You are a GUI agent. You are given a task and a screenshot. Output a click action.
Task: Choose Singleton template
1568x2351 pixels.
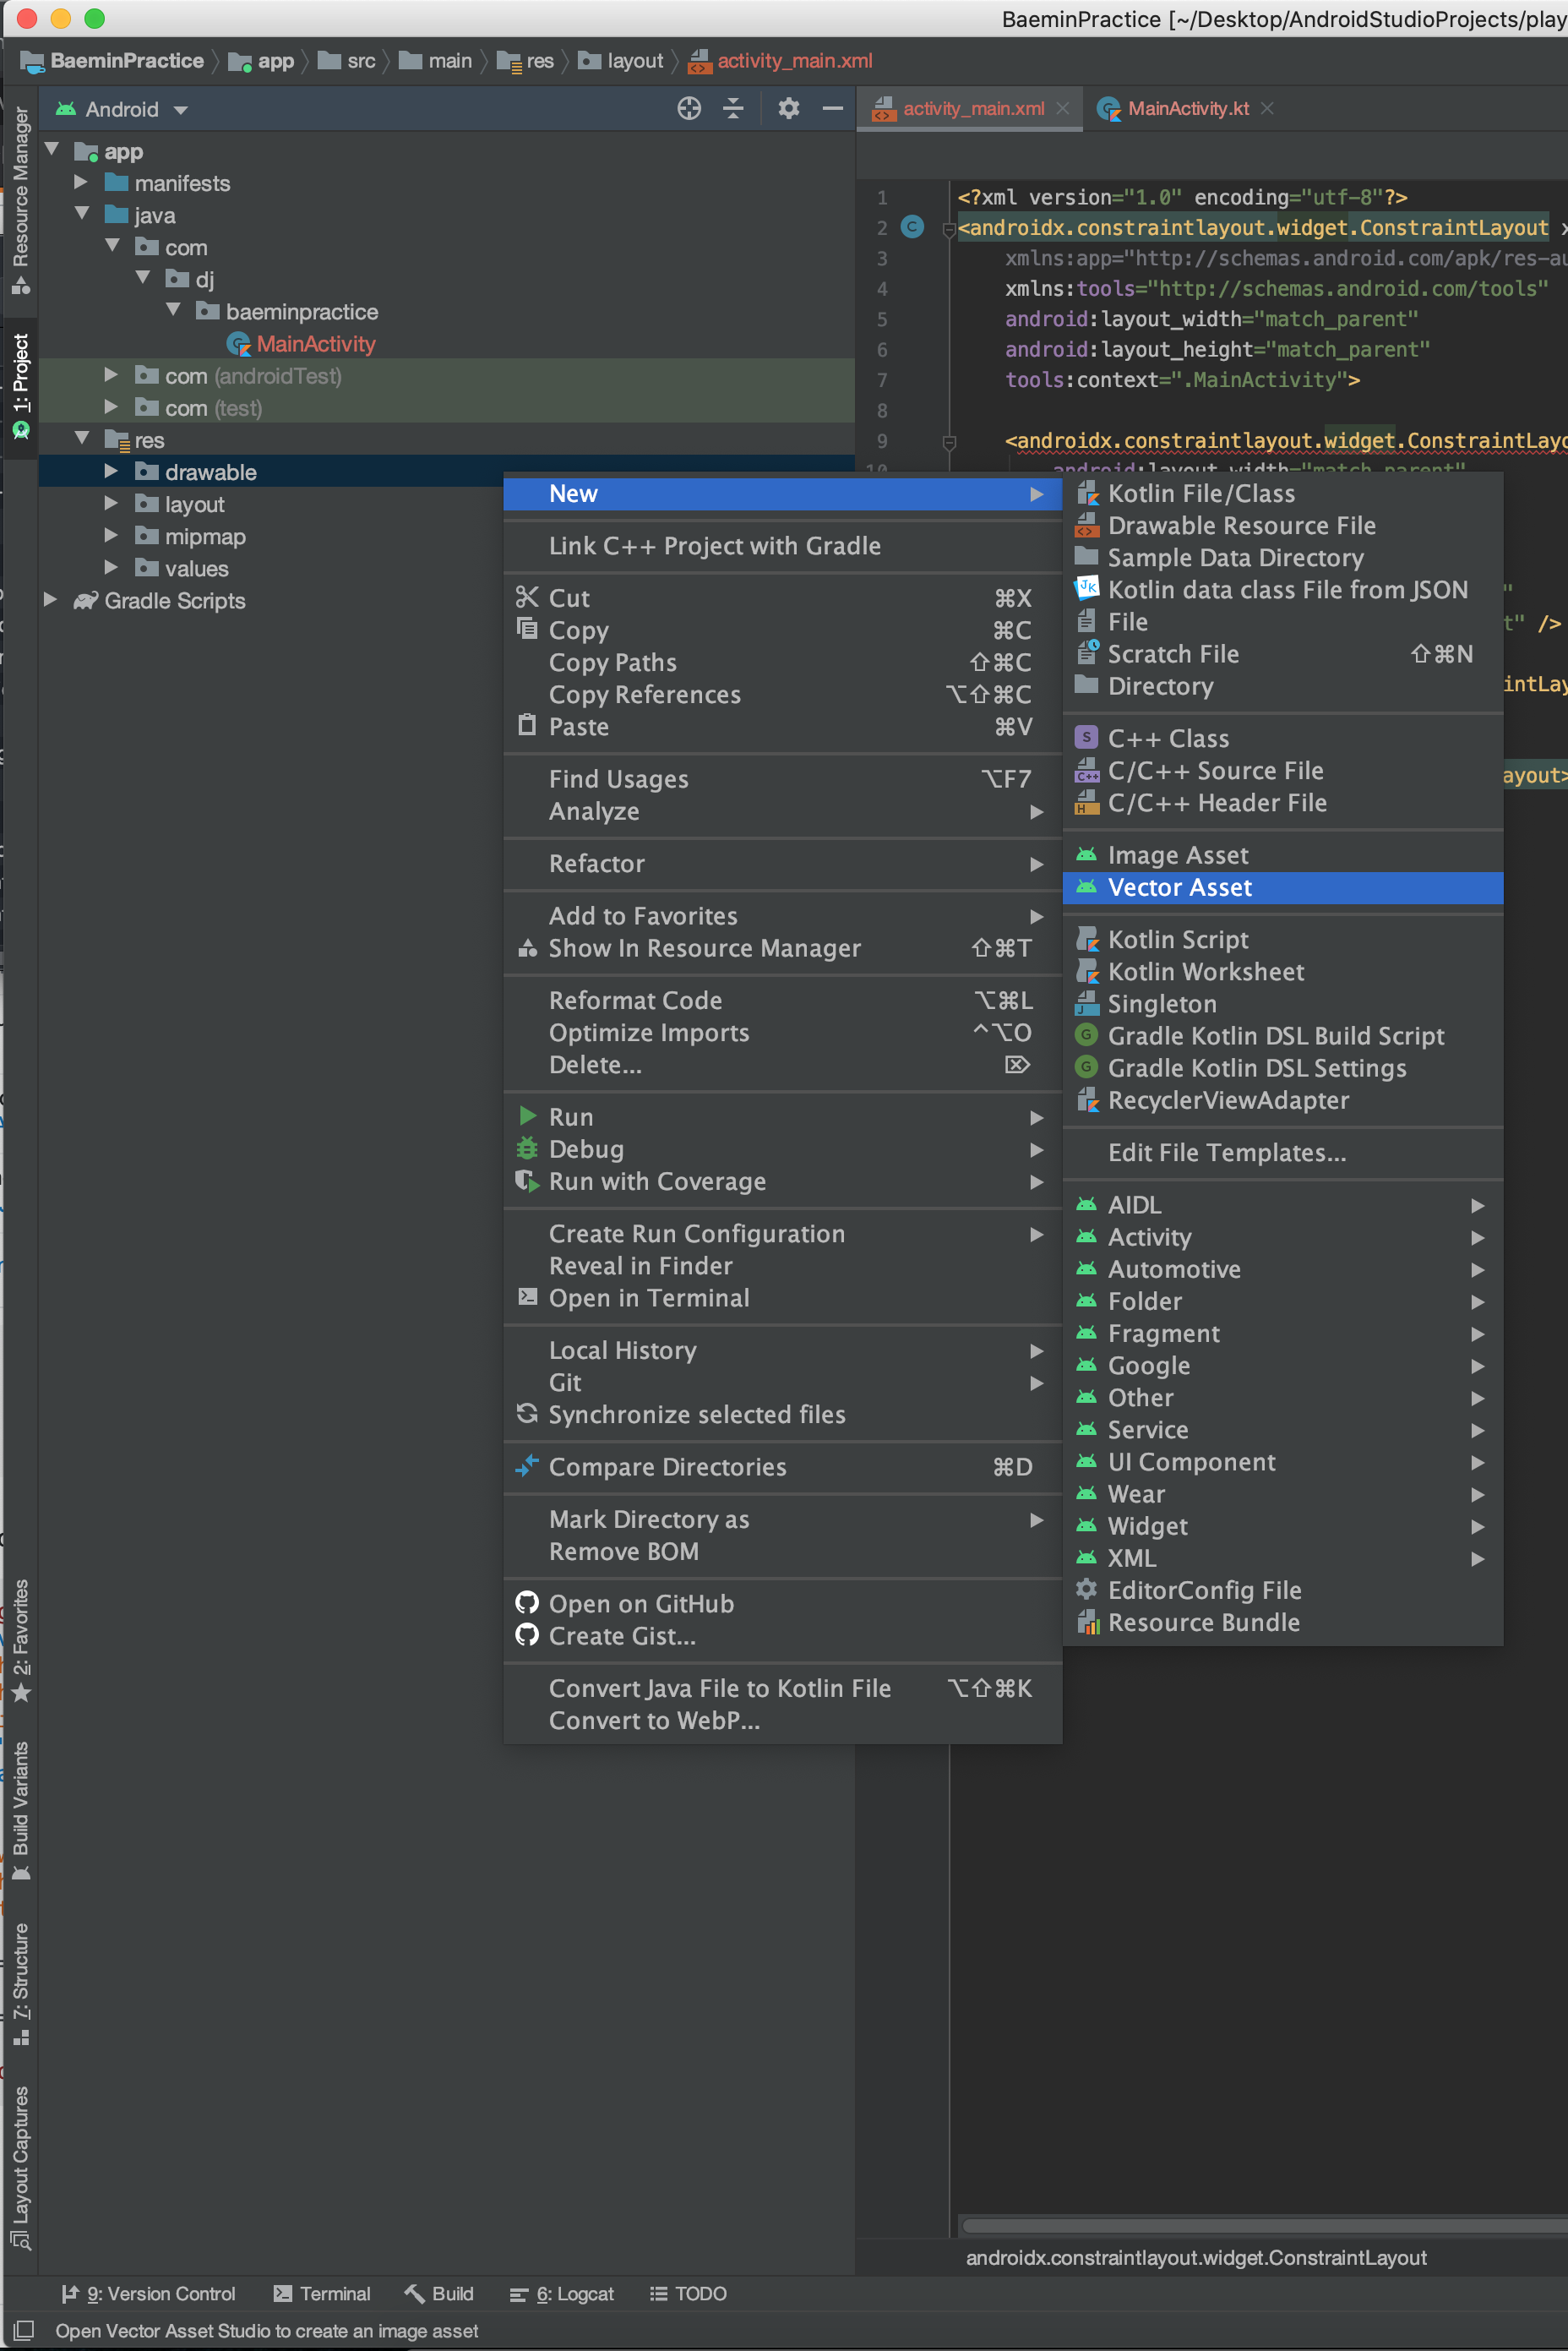coord(1283,1003)
